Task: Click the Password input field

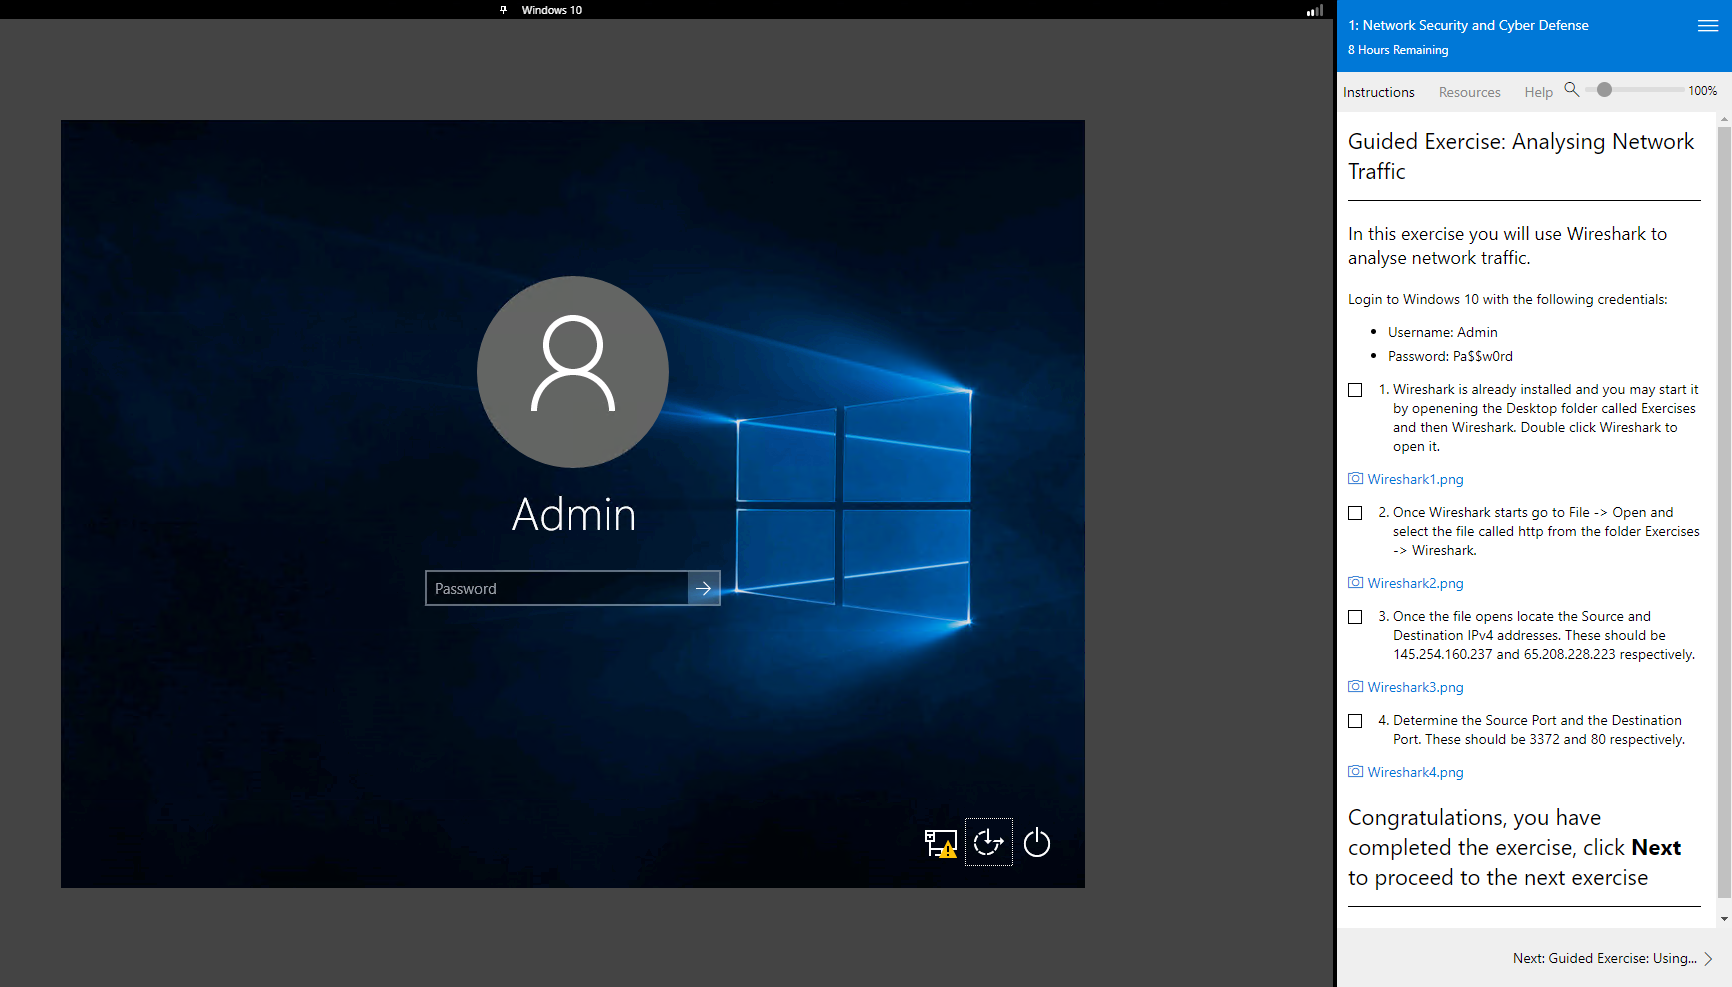Action: point(557,588)
